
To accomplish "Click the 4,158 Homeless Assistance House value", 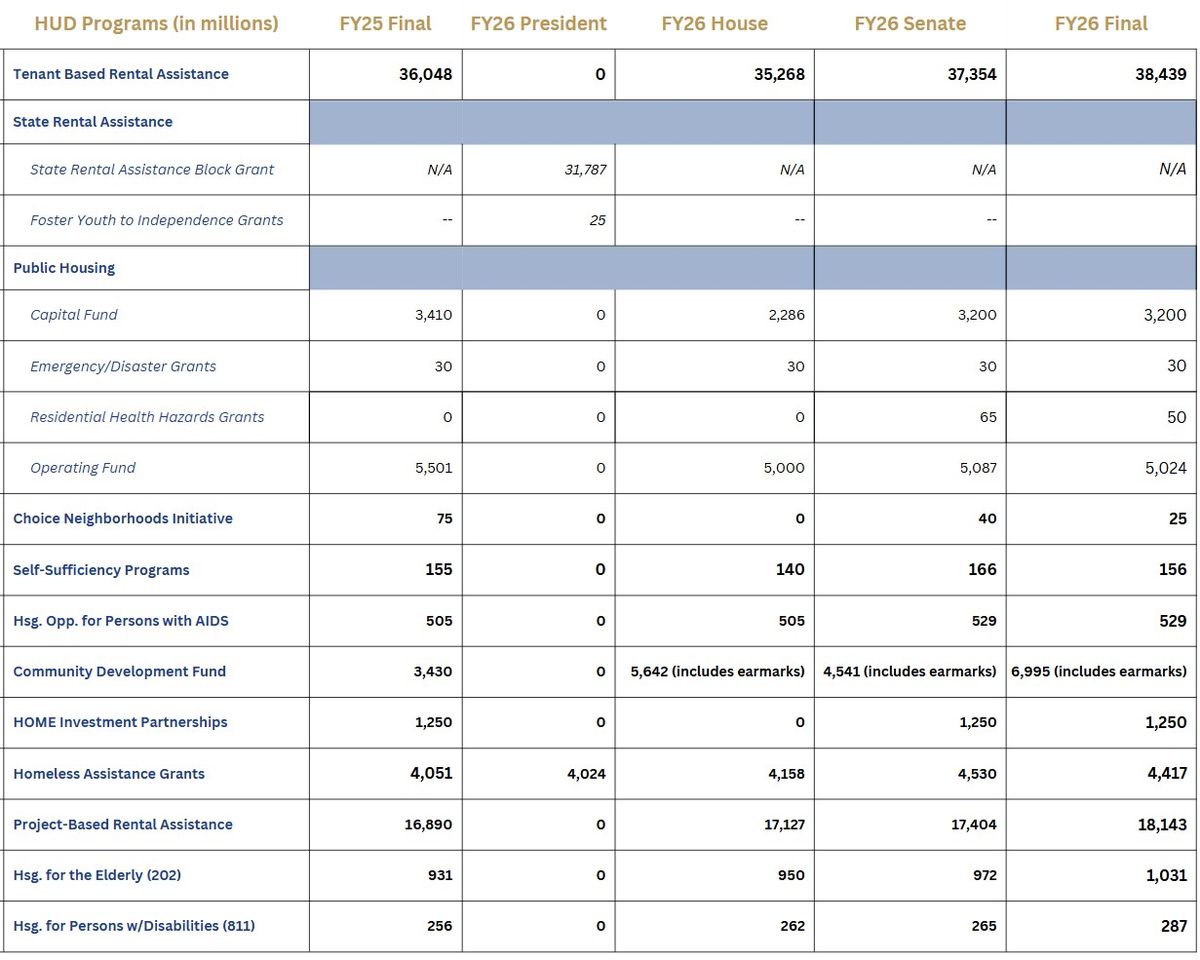I will [785, 774].
